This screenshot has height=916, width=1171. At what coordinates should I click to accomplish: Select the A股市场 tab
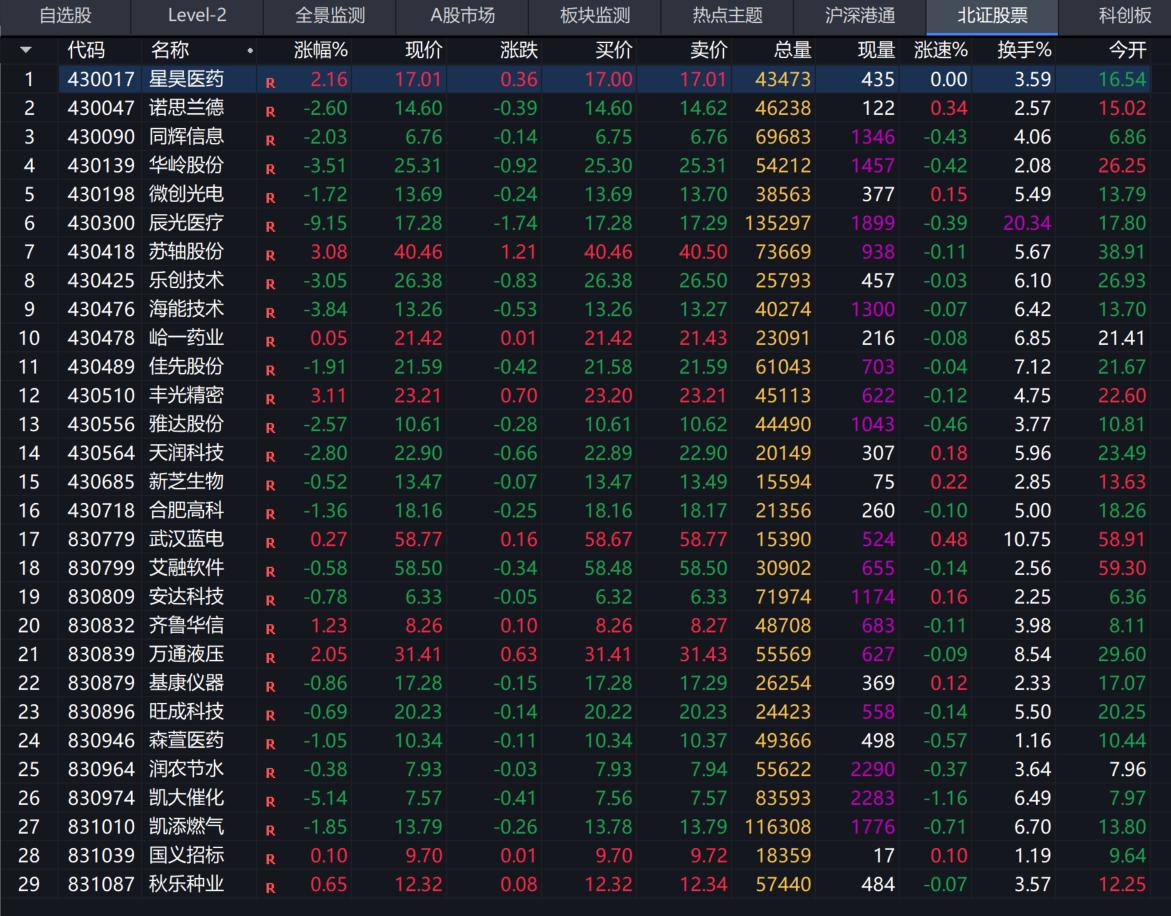[x=462, y=16]
